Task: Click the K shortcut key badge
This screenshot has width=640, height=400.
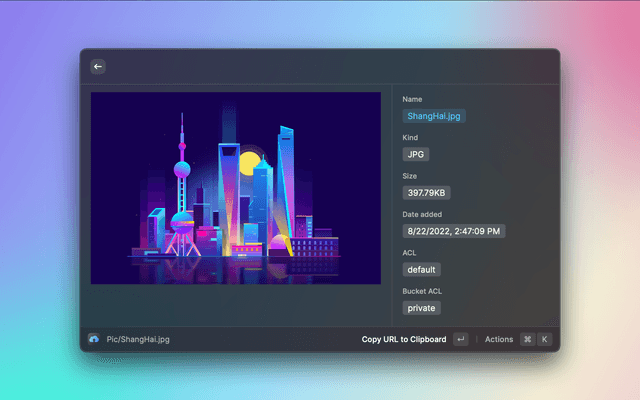Action: (x=545, y=339)
